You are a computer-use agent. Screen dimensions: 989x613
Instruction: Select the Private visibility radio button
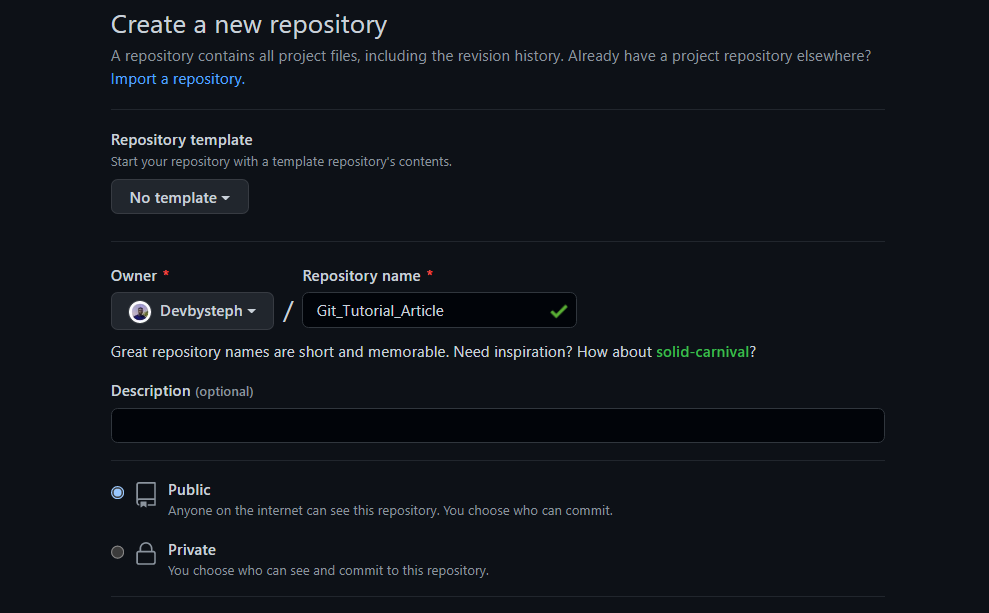coord(117,552)
